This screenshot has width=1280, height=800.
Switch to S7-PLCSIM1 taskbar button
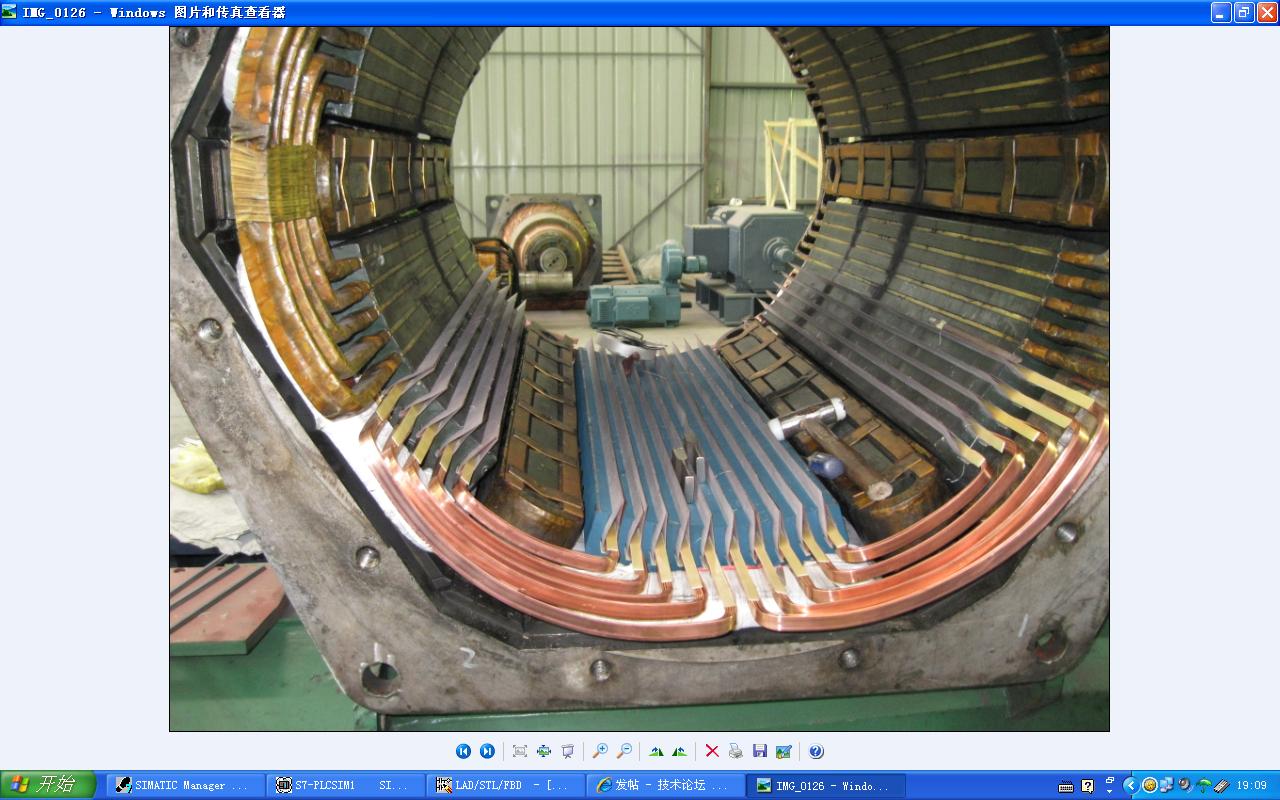(x=346, y=785)
